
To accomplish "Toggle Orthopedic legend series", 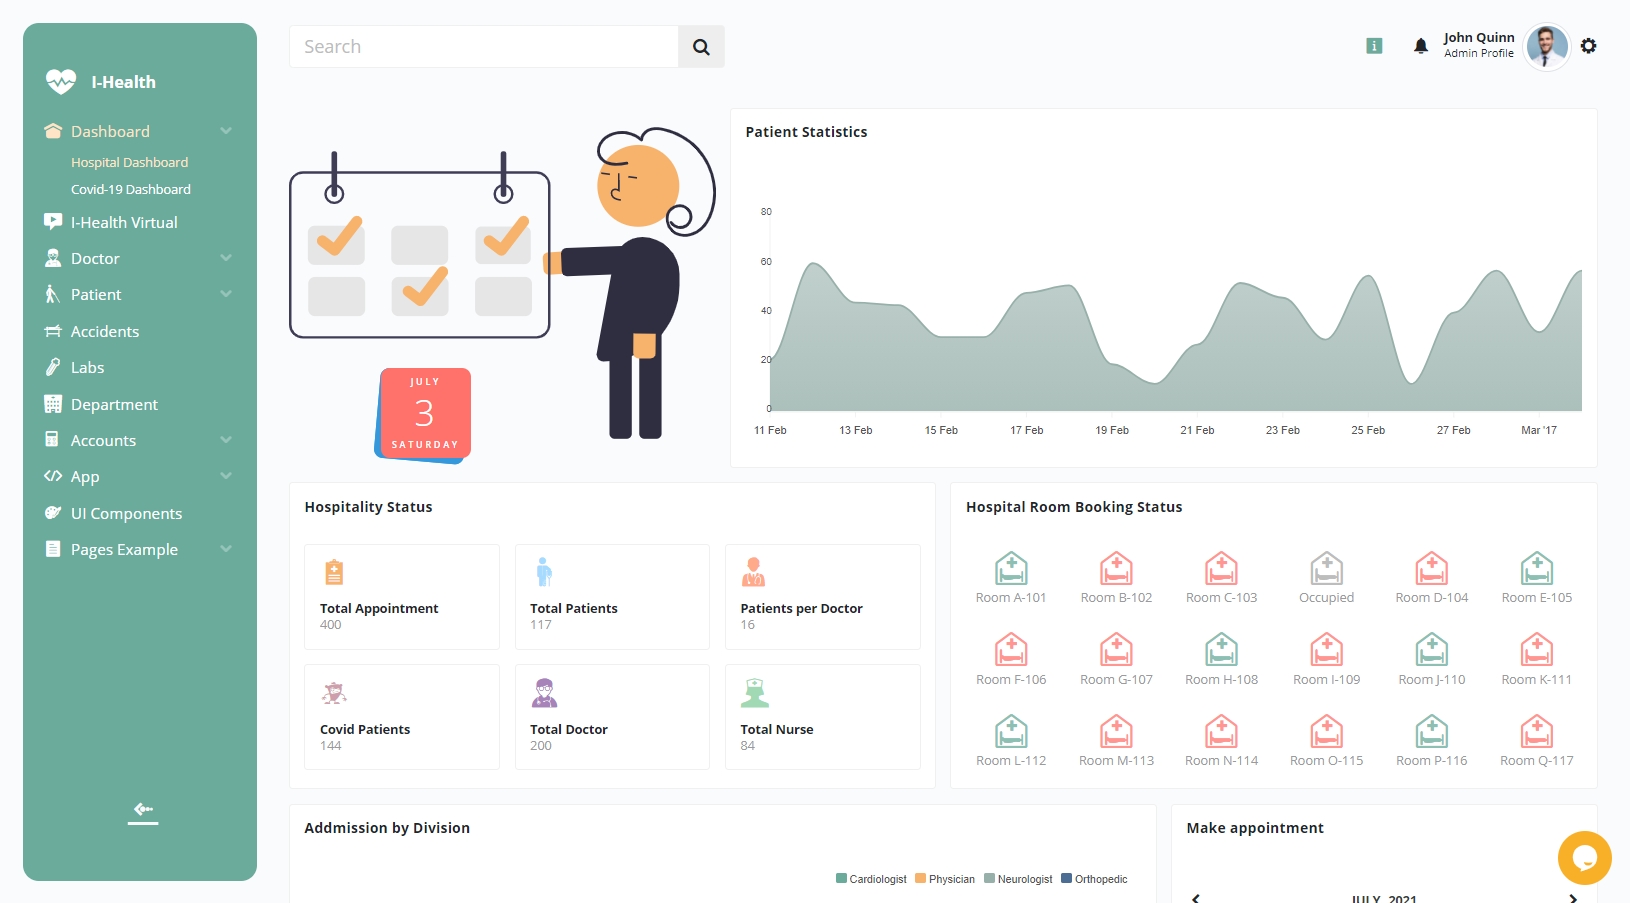I will tap(1094, 879).
